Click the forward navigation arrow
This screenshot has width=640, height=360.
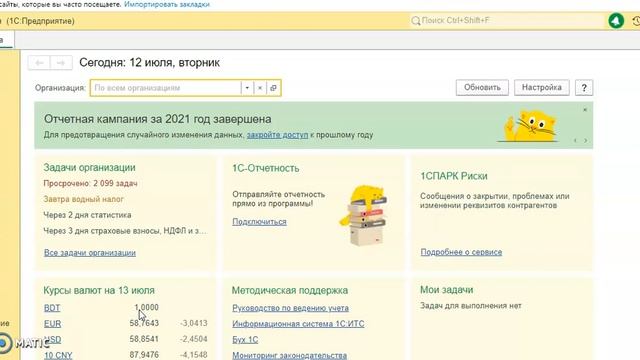tap(61, 63)
